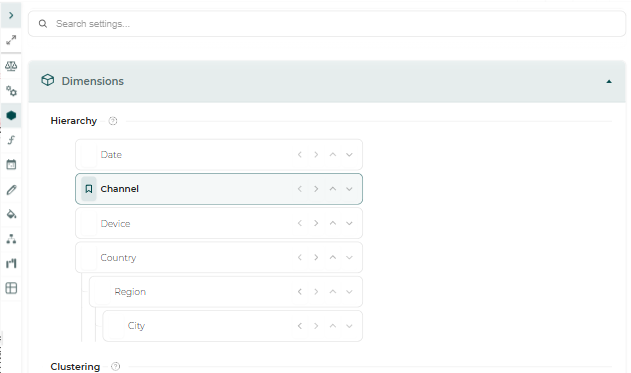Indent Region using its right chevron

pyautogui.click(x=316, y=292)
